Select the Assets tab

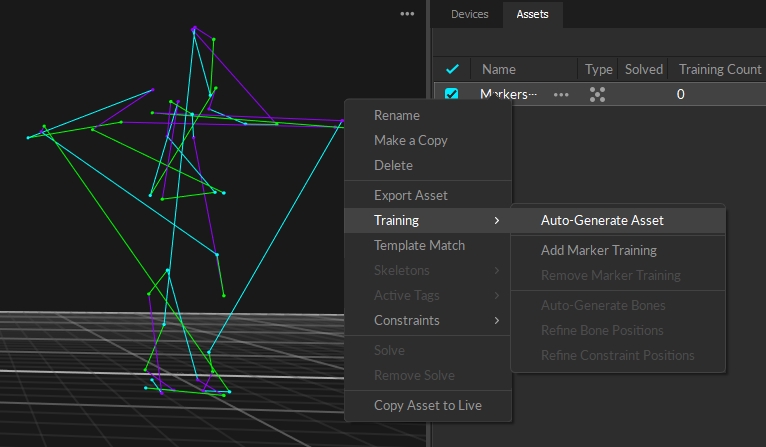[532, 14]
